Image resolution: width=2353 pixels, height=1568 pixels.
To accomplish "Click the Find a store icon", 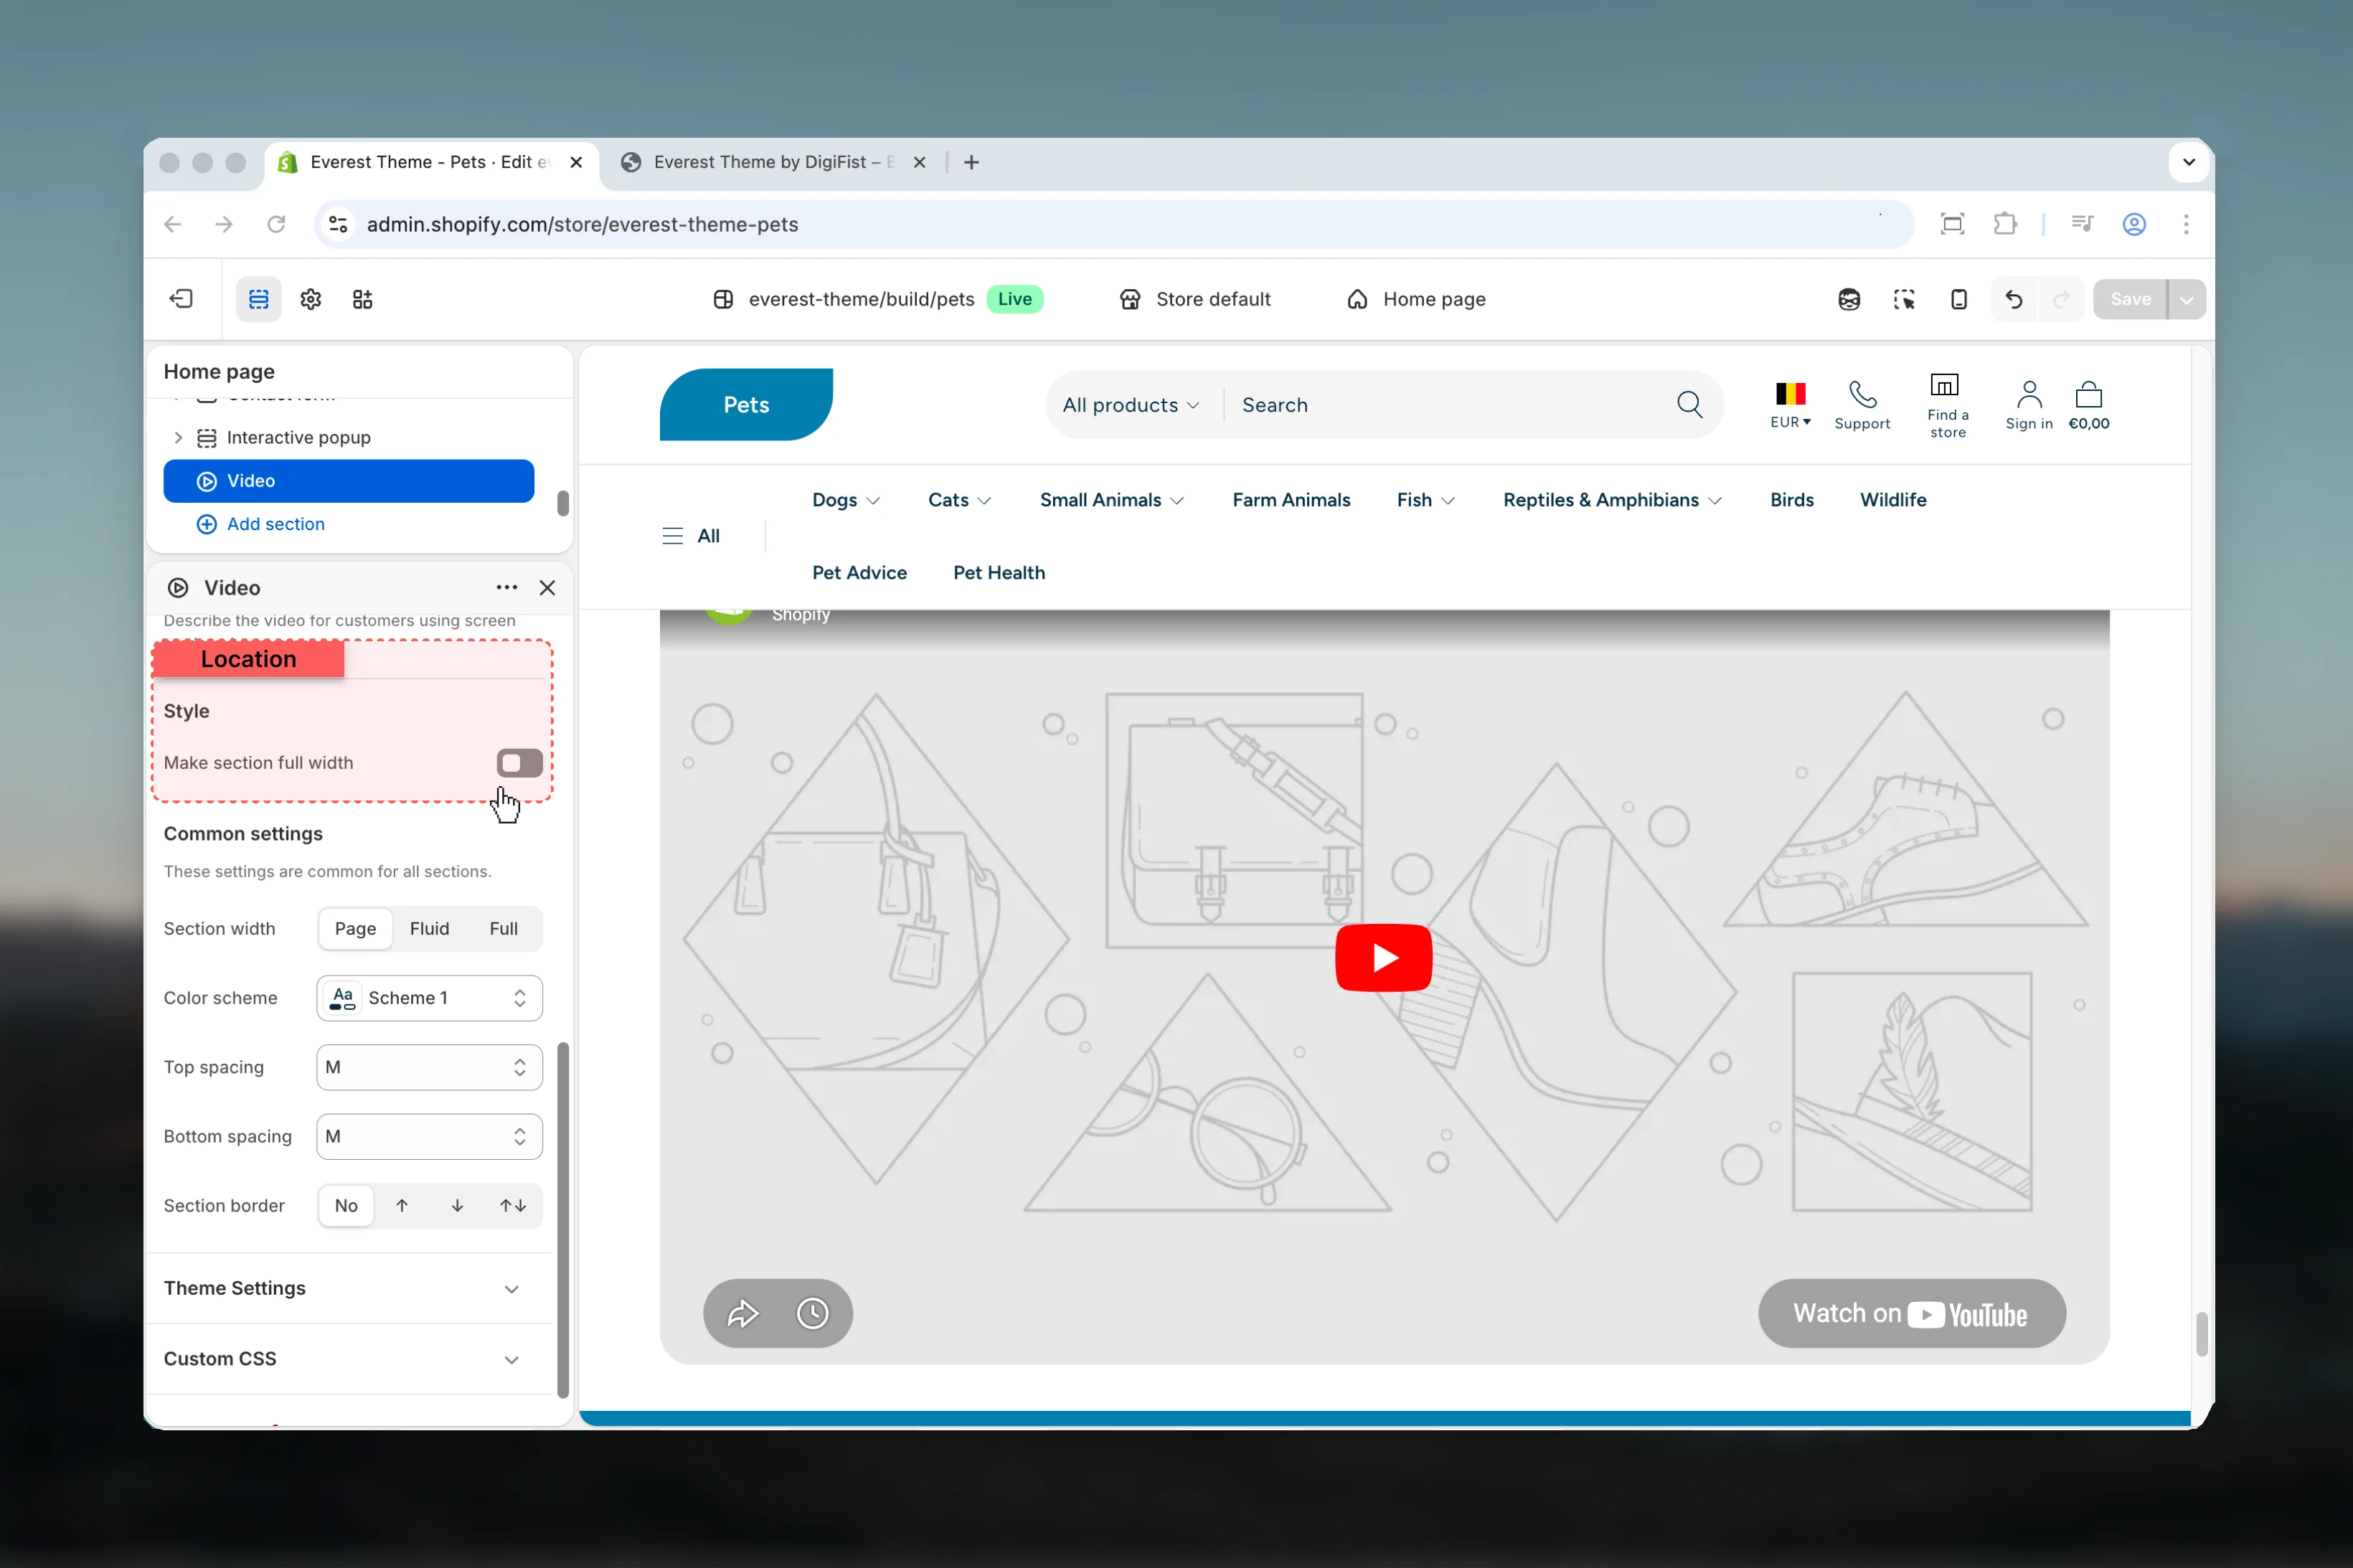I will [x=1944, y=385].
